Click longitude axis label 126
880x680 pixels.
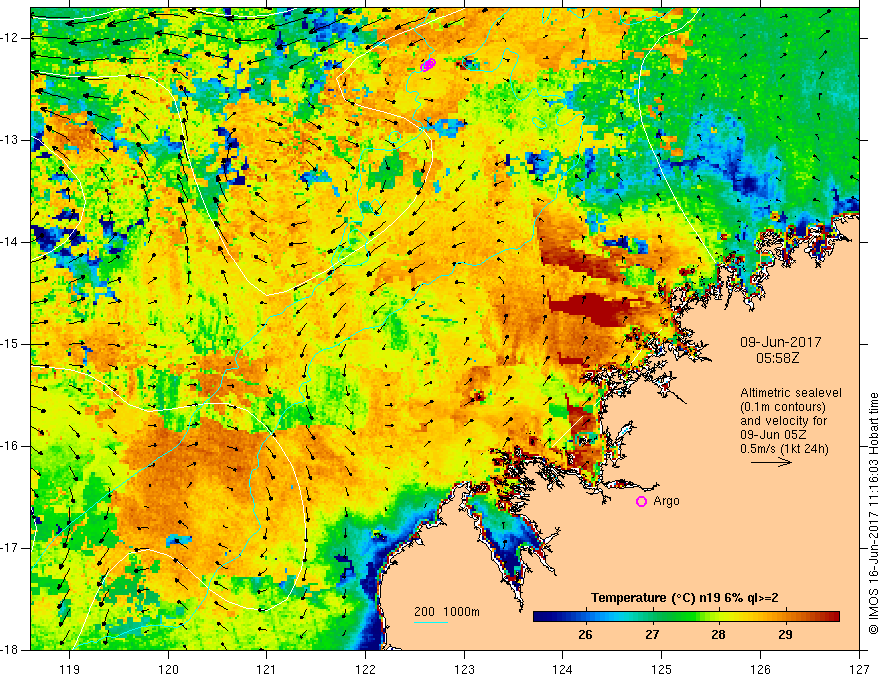coord(760,669)
